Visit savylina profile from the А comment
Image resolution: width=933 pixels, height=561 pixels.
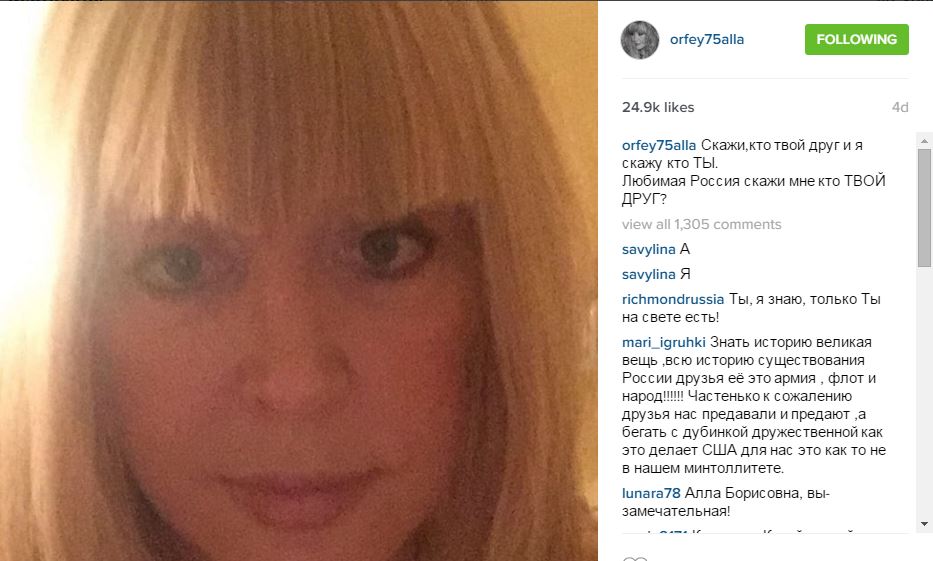tap(649, 249)
